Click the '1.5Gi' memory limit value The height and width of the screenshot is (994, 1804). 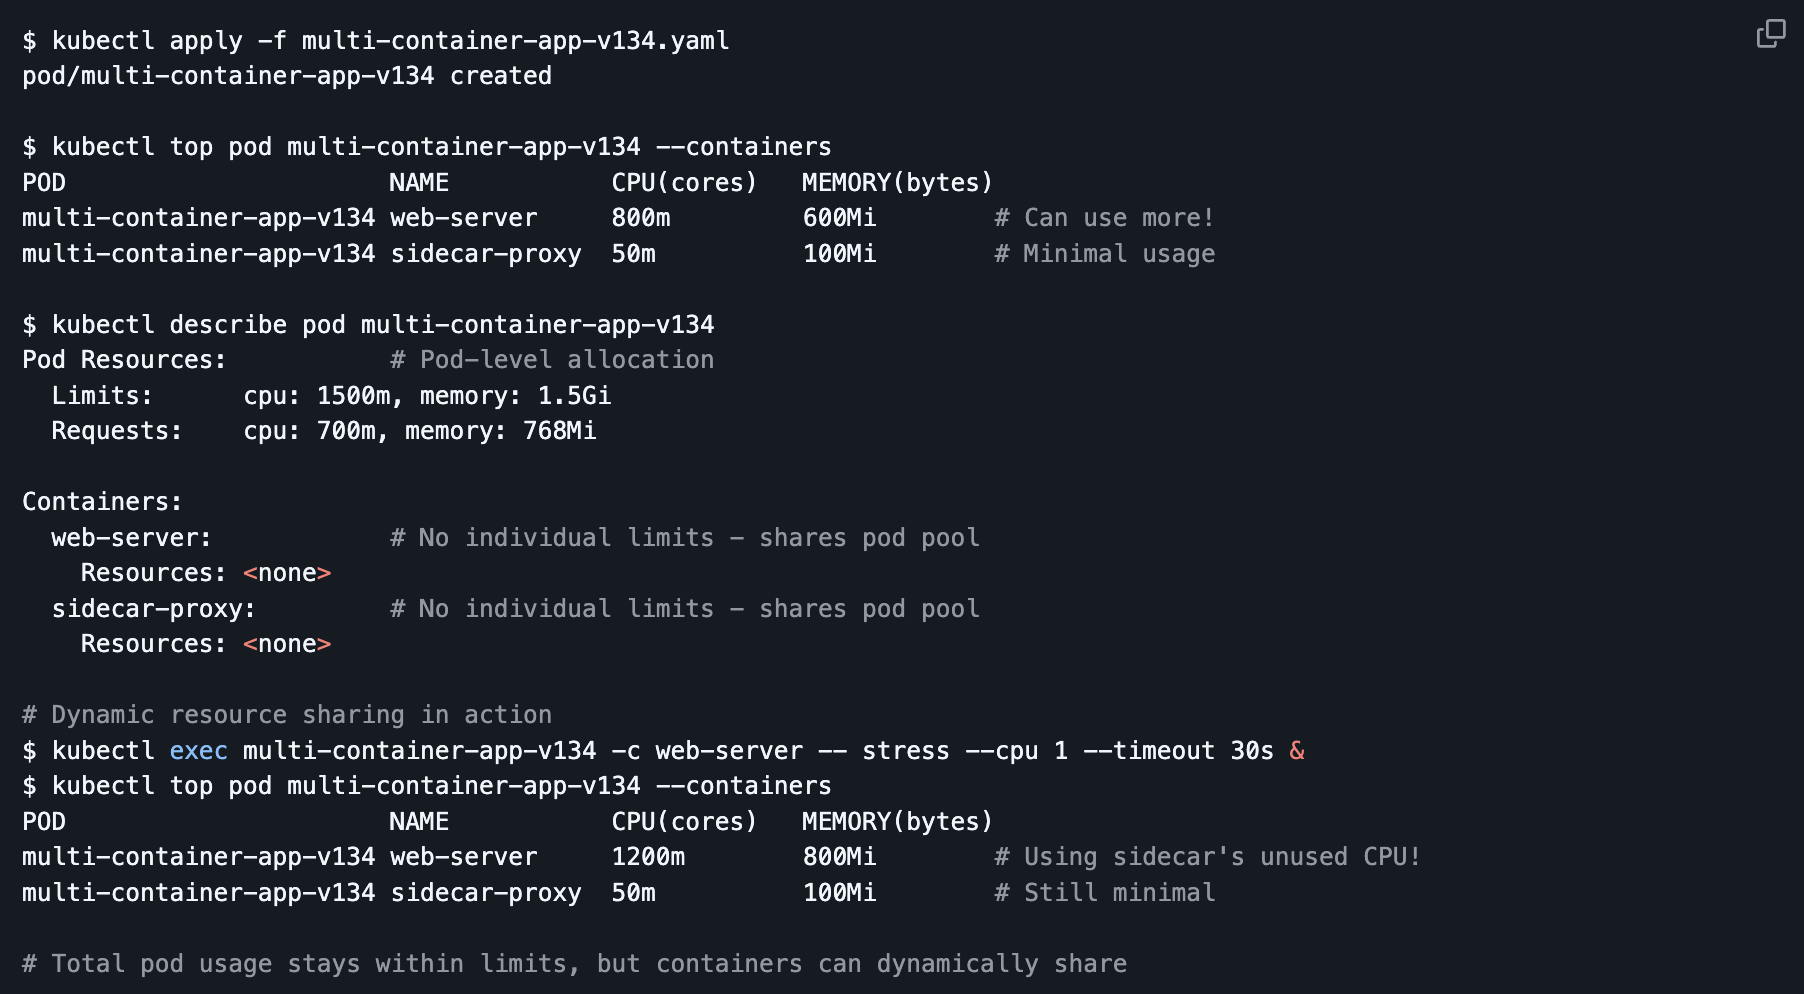coord(574,396)
